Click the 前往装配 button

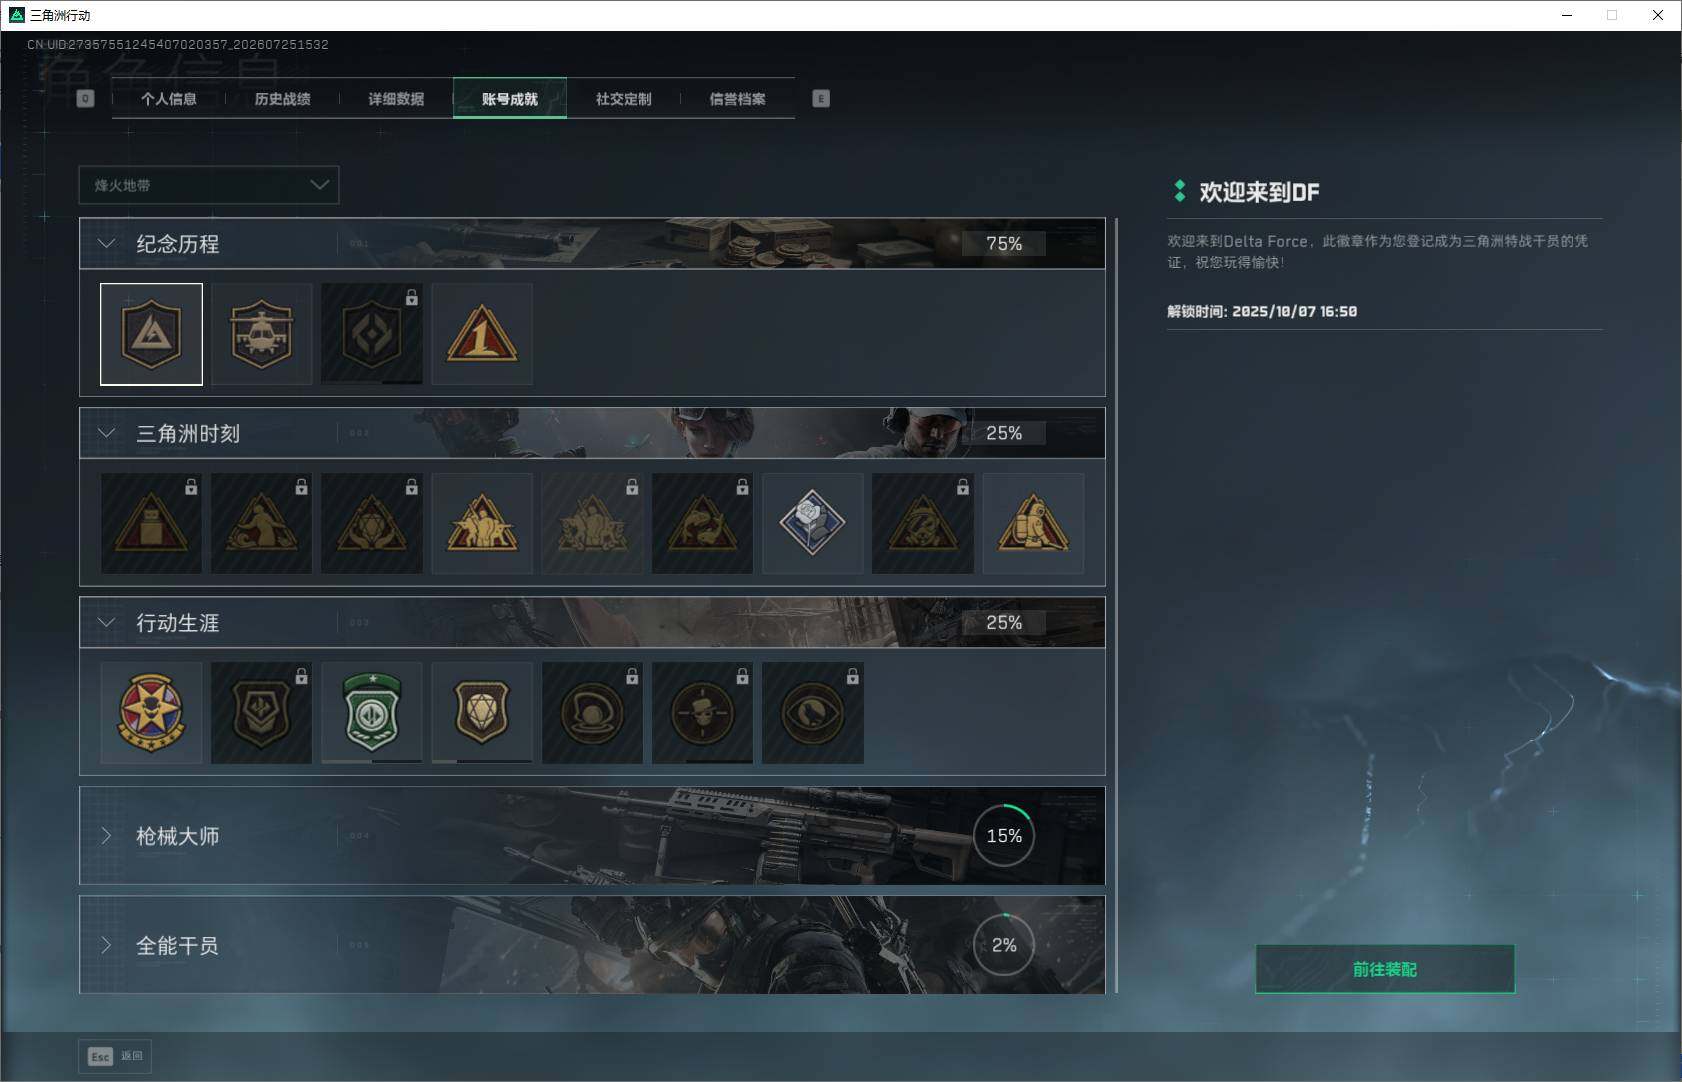coord(1385,969)
